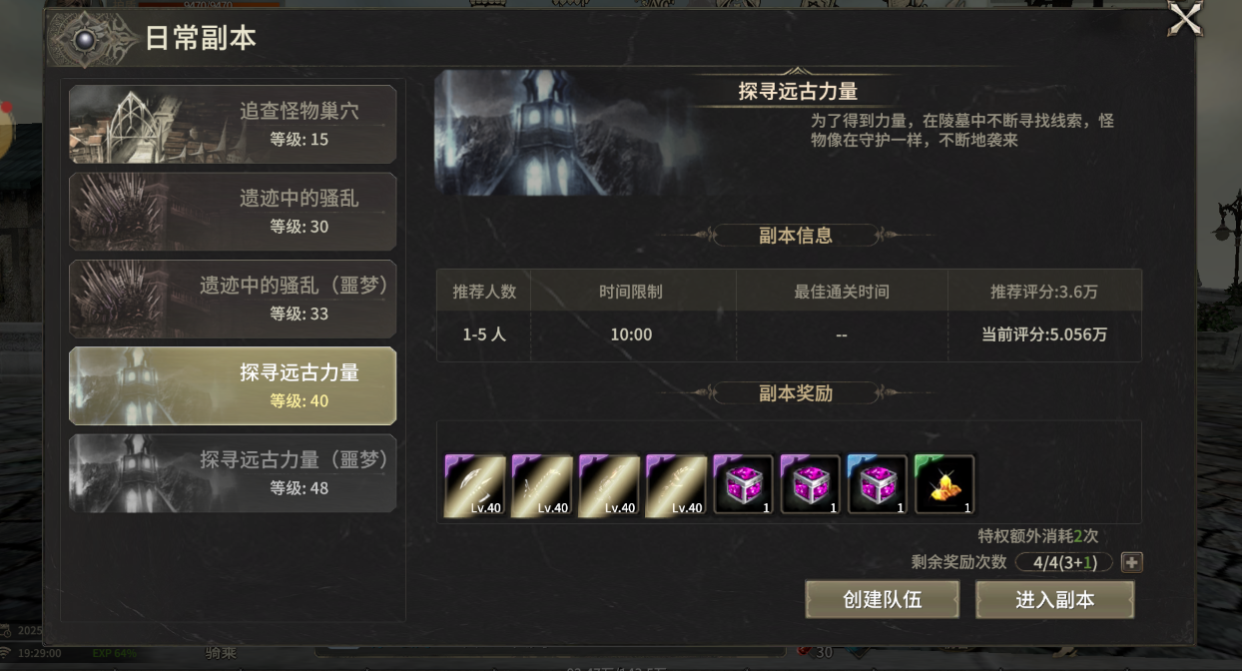The image size is (1242, 671).
Task: Click the dungeon preview banner image
Action: tap(566, 133)
